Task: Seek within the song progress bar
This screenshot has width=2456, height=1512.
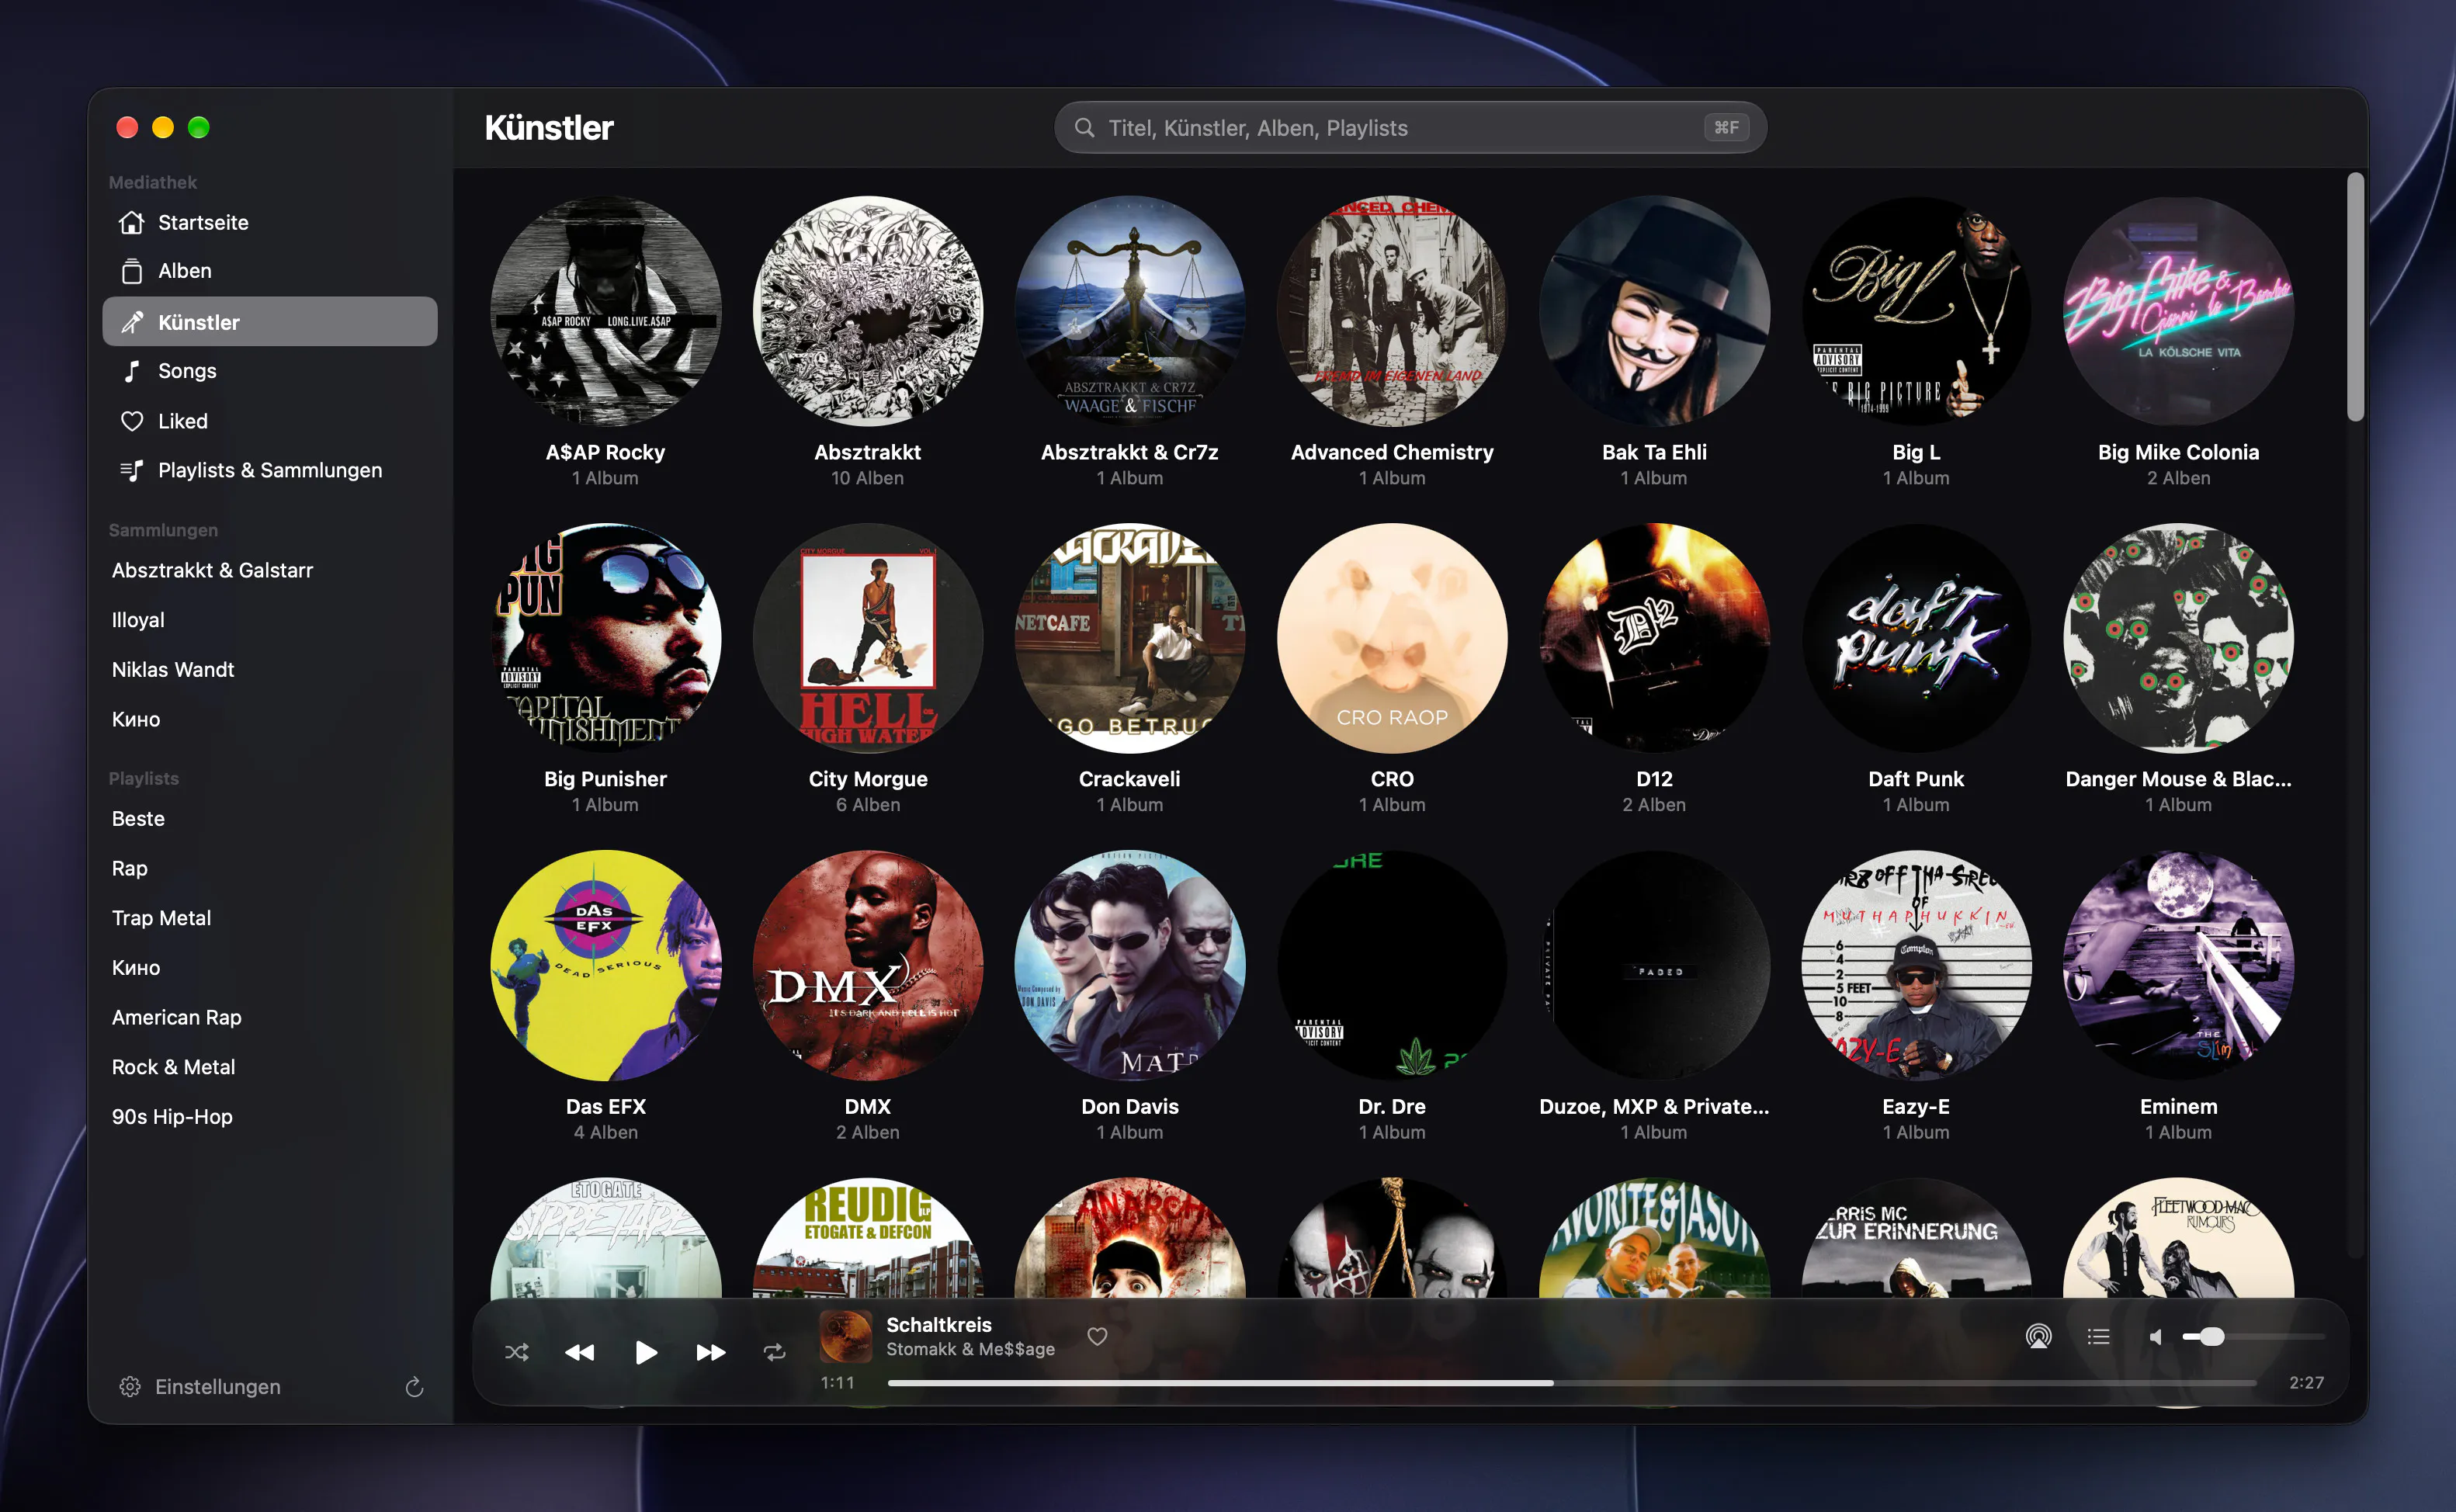Action: pyautogui.click(x=1571, y=1382)
